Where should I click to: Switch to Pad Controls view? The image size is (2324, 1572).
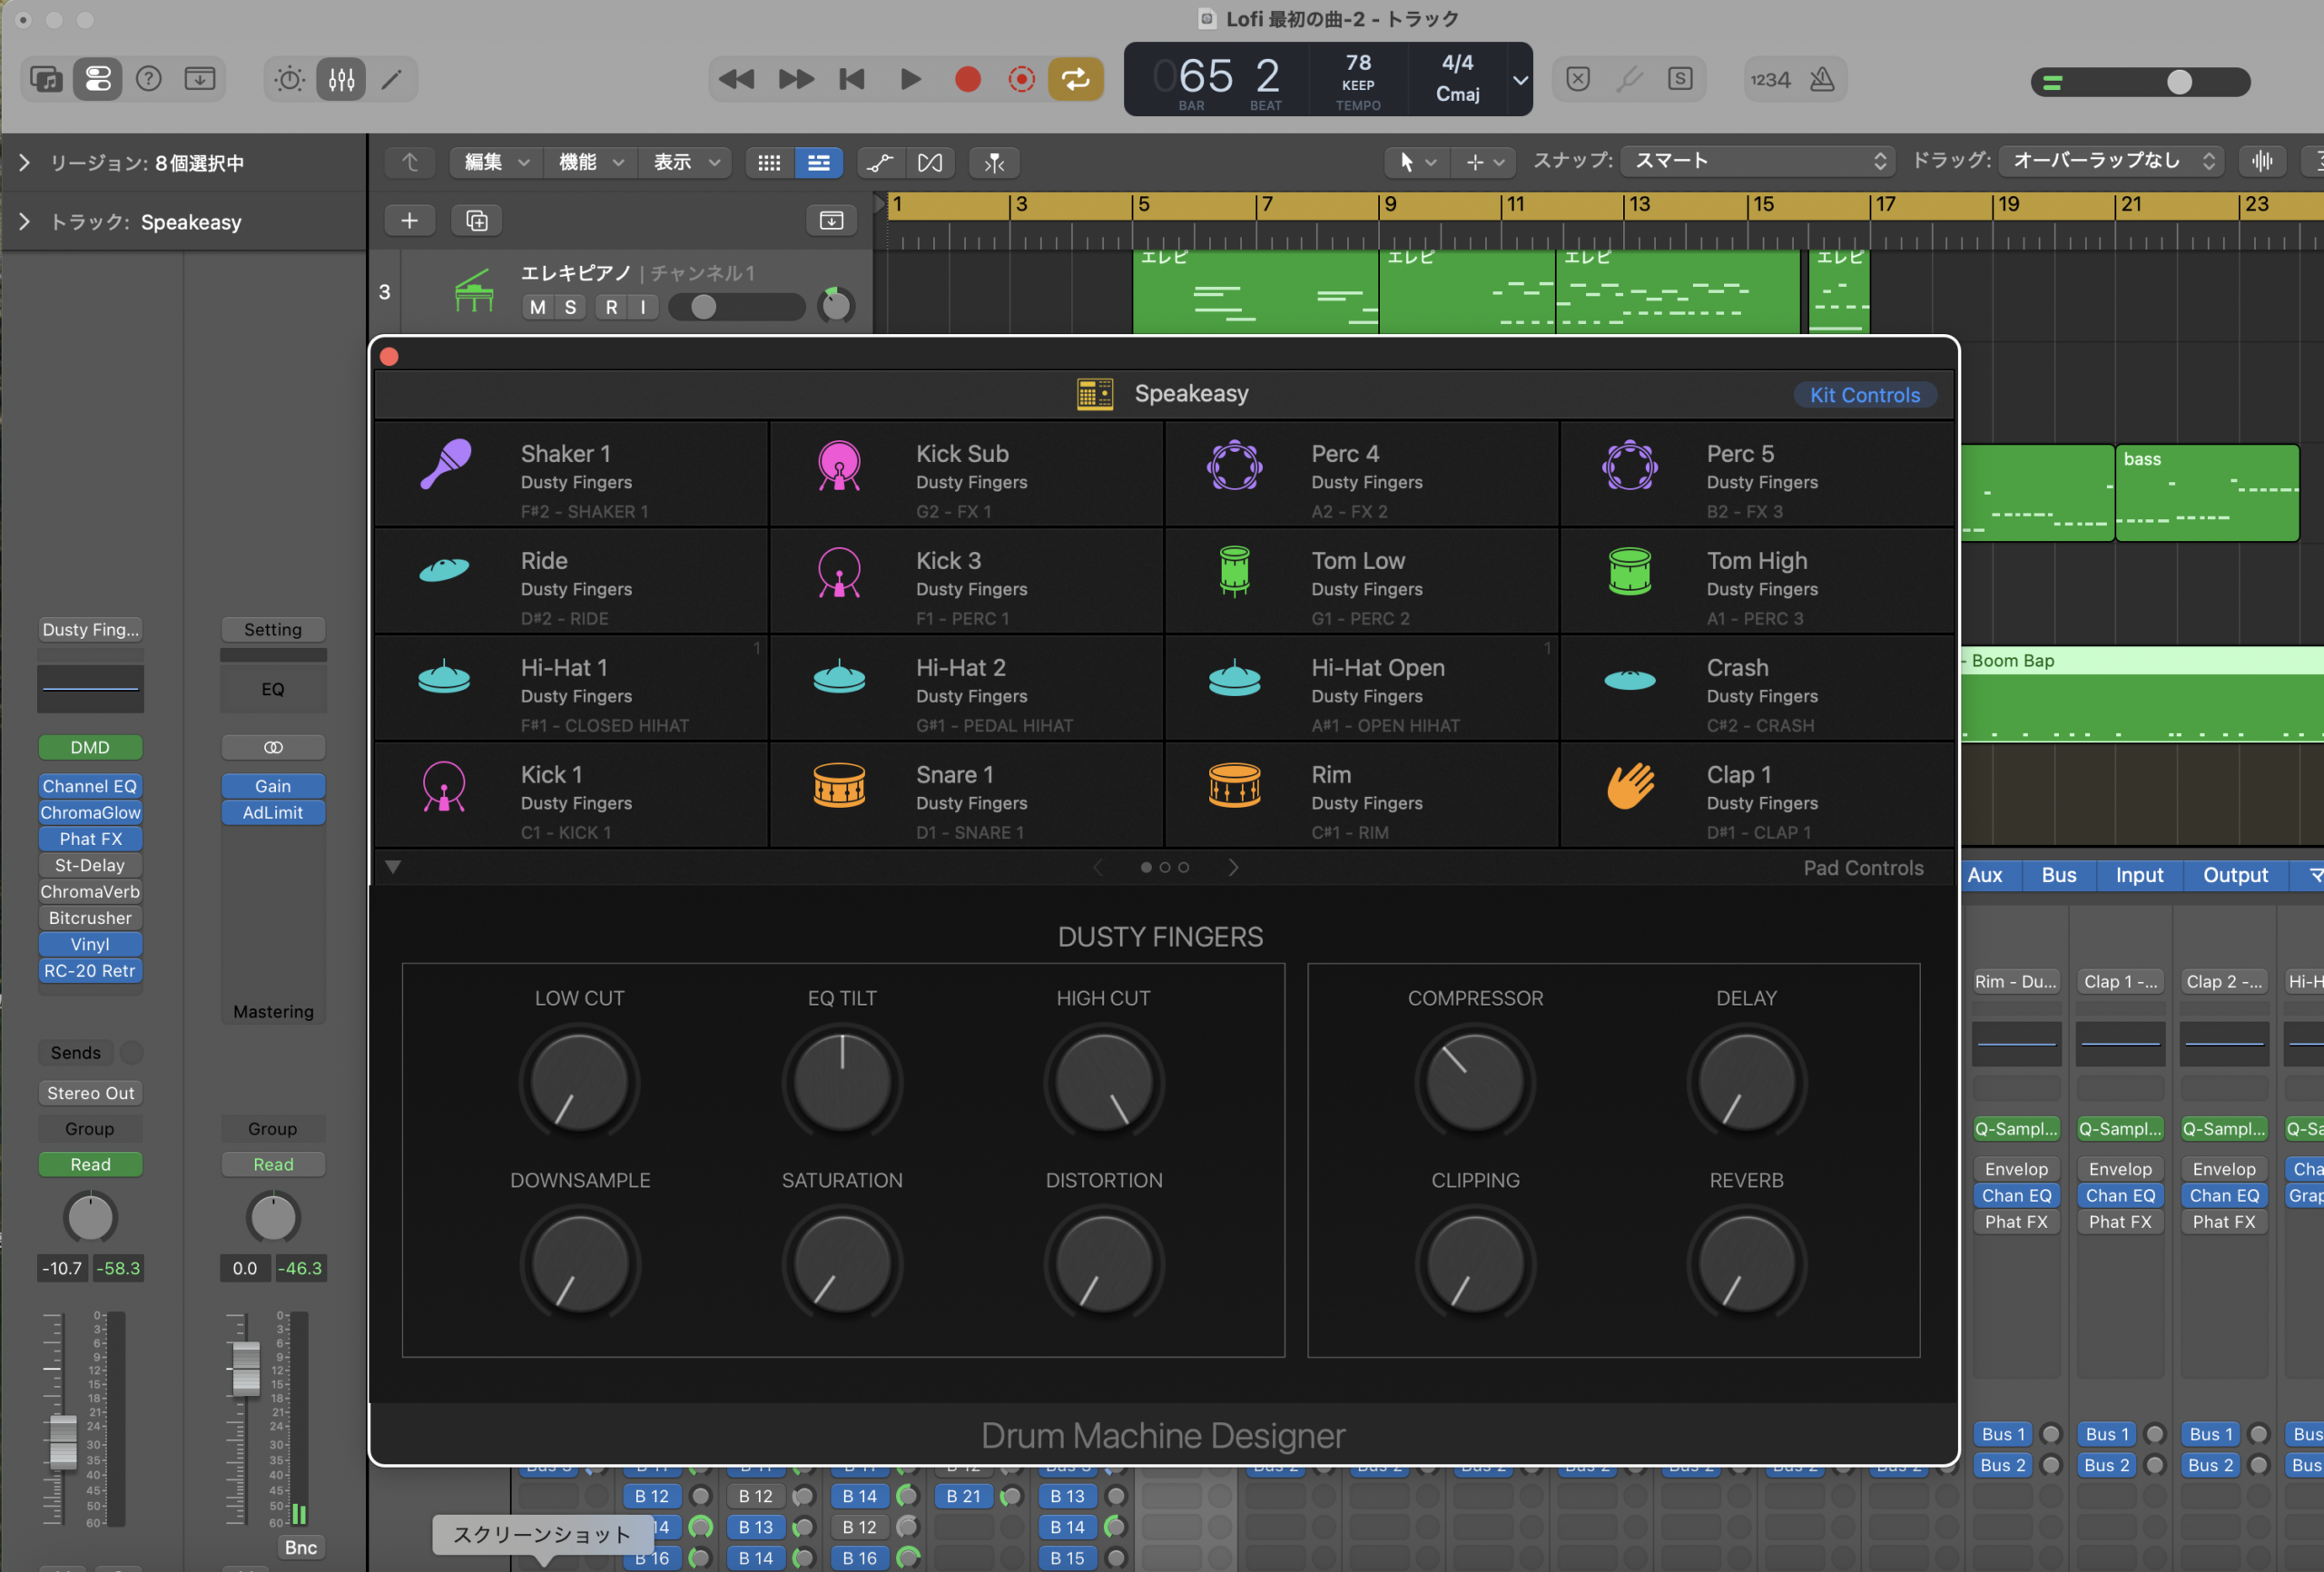[x=1862, y=867]
